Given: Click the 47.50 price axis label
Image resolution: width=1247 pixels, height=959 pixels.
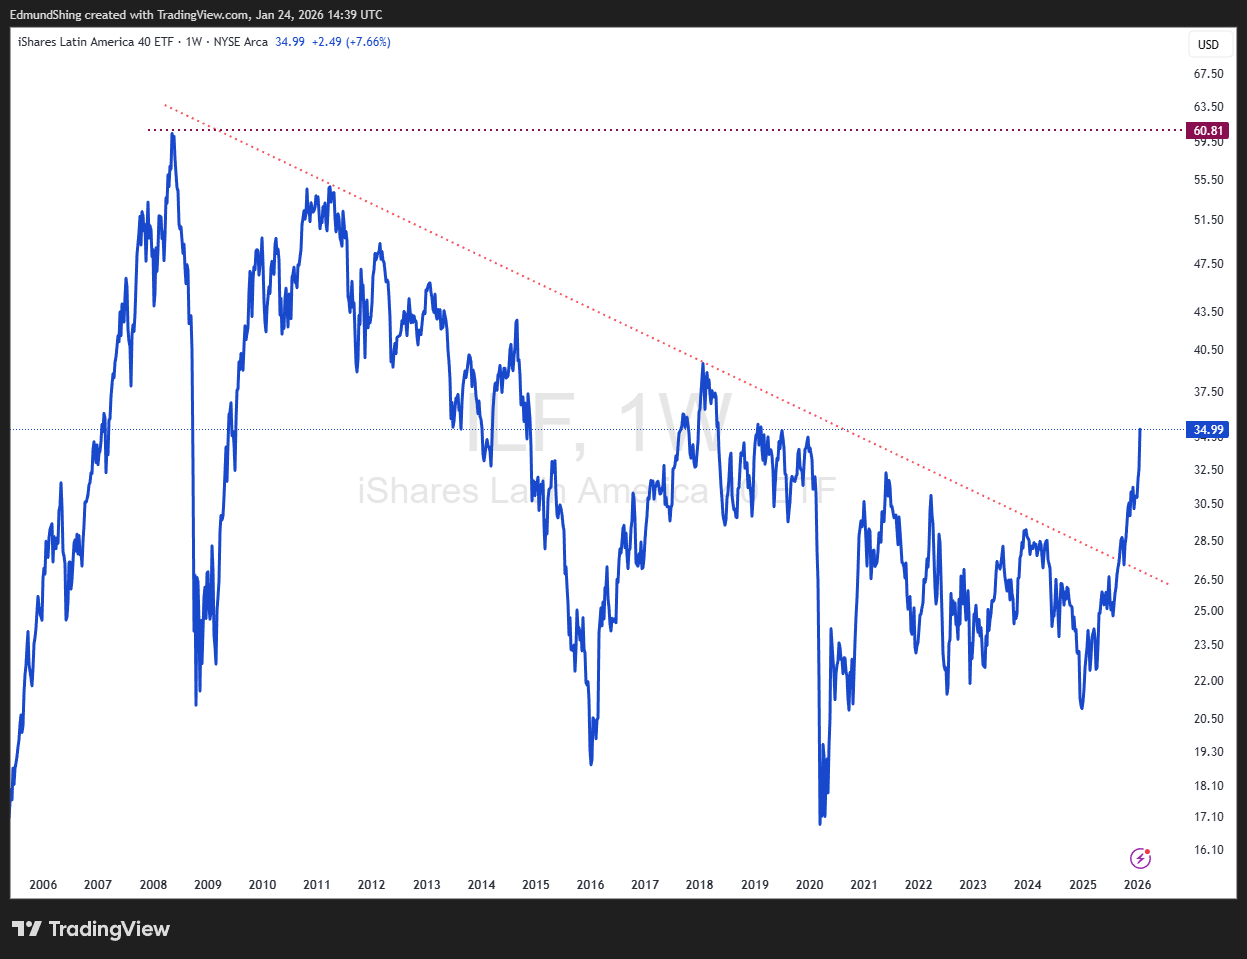Looking at the screenshot, I should pyautogui.click(x=1208, y=264).
